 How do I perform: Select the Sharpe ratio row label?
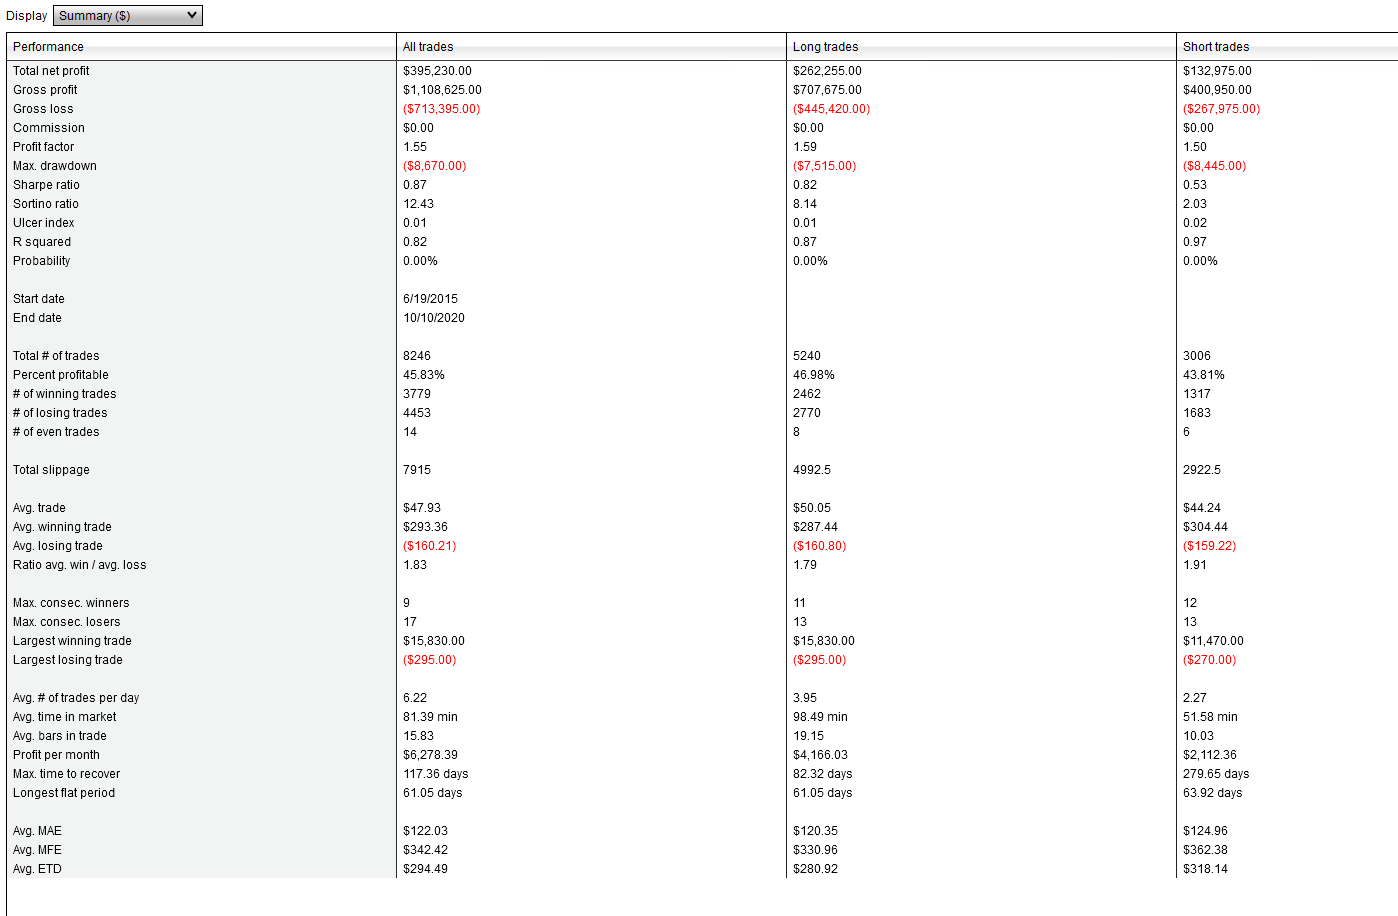46,185
